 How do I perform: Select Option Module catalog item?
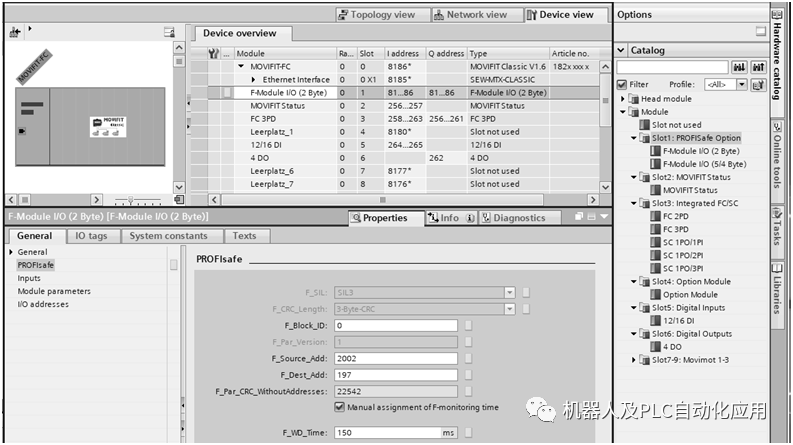click(690, 295)
